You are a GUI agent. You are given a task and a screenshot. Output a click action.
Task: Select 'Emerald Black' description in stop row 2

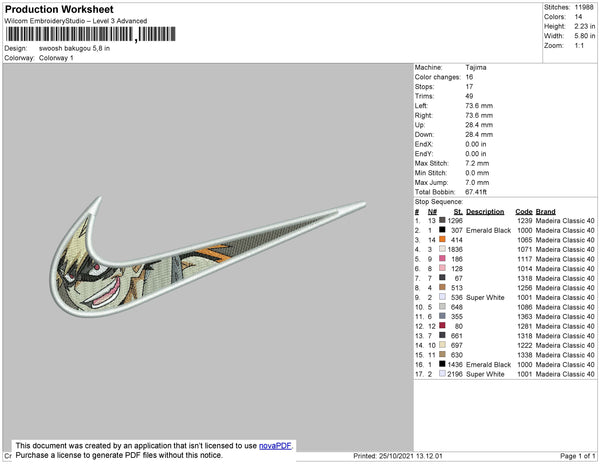pyautogui.click(x=488, y=230)
